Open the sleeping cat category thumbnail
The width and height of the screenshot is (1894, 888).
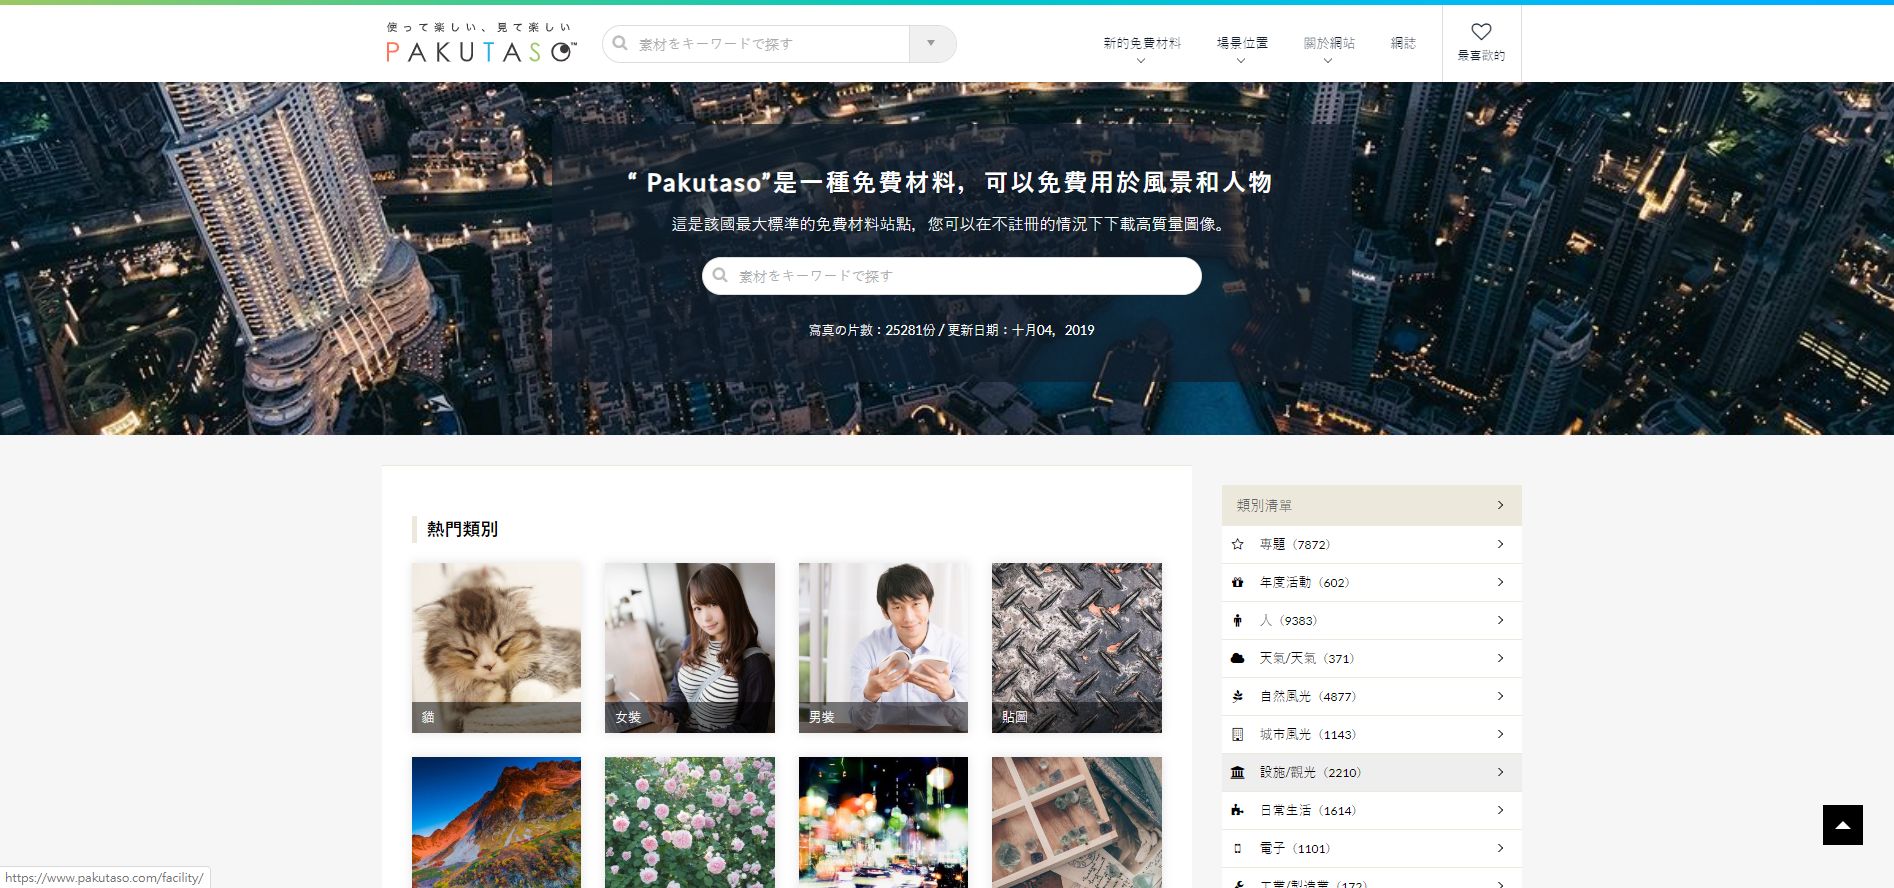496,647
